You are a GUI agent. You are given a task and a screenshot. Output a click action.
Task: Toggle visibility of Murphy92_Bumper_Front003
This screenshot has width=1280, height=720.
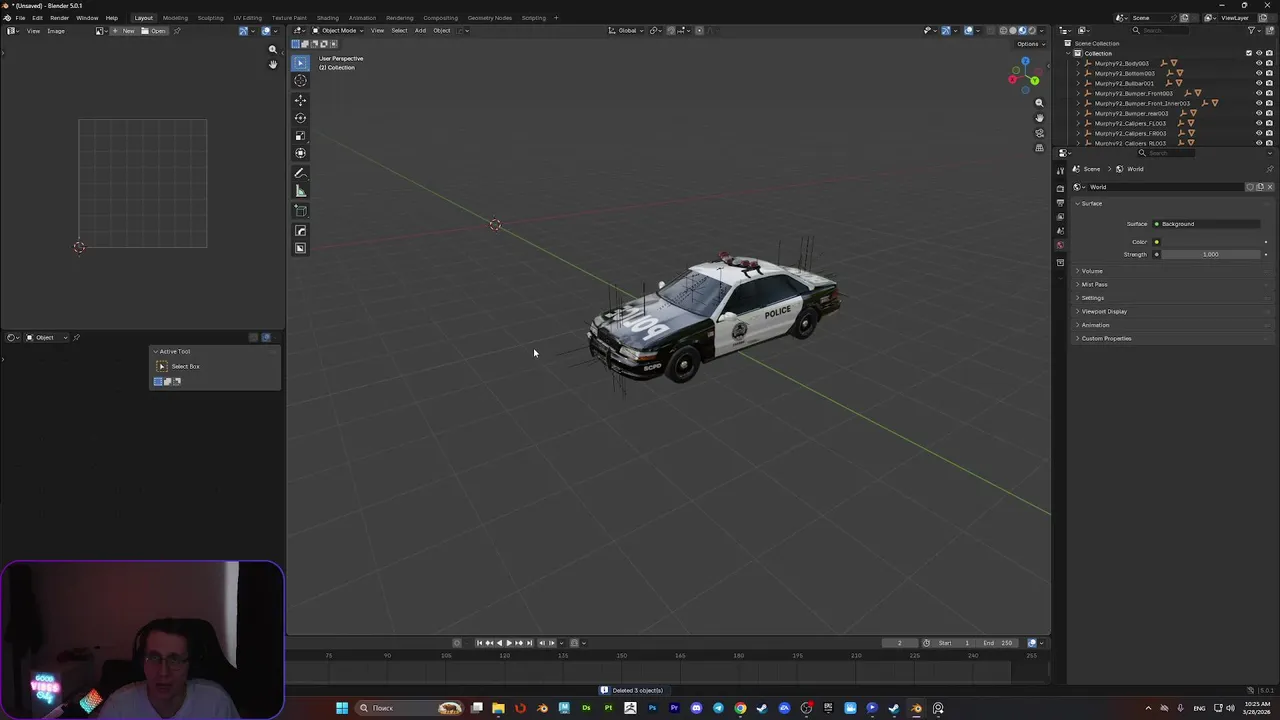pos(1258,93)
